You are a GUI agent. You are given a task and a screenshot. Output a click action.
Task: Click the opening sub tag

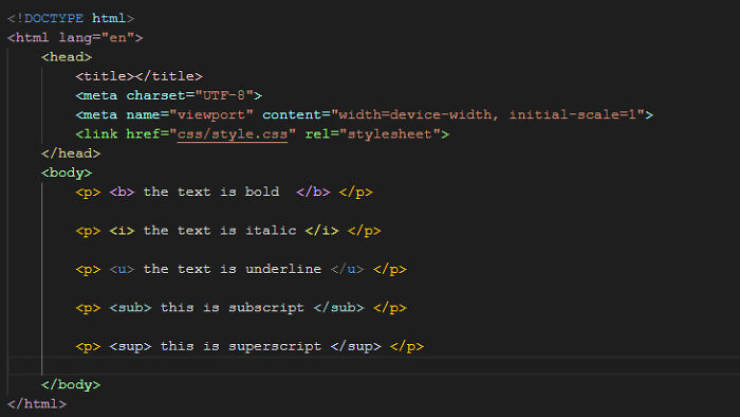(x=130, y=308)
